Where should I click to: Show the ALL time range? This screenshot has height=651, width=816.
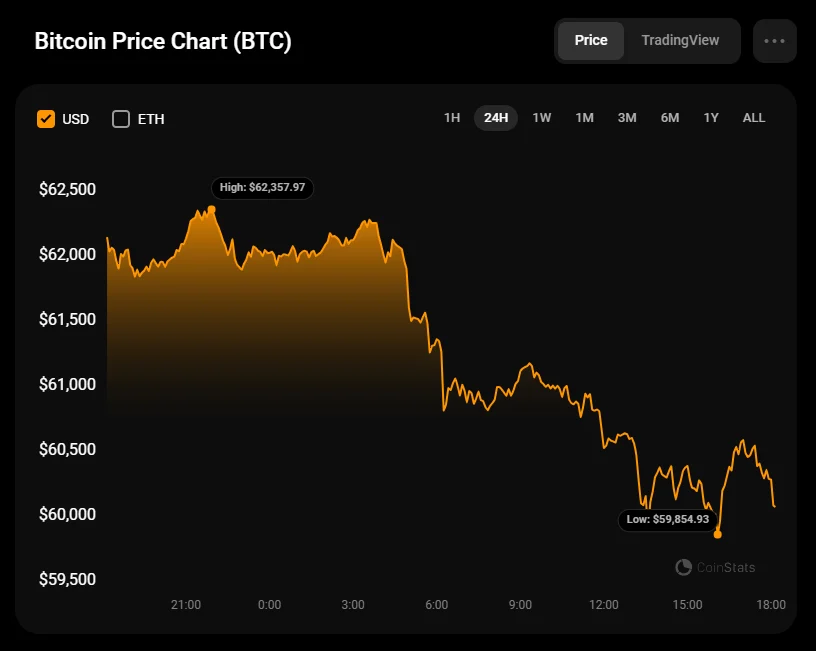754,118
